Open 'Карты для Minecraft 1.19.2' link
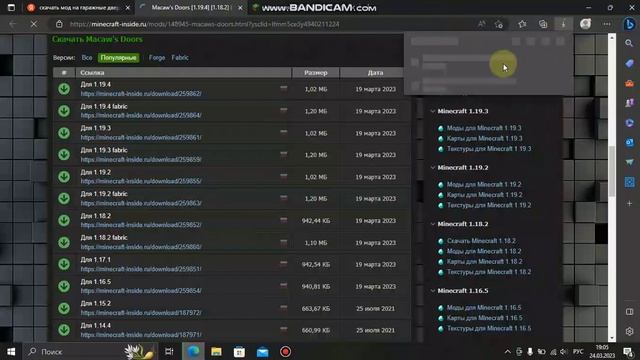This screenshot has height=360, width=640. click(x=484, y=195)
